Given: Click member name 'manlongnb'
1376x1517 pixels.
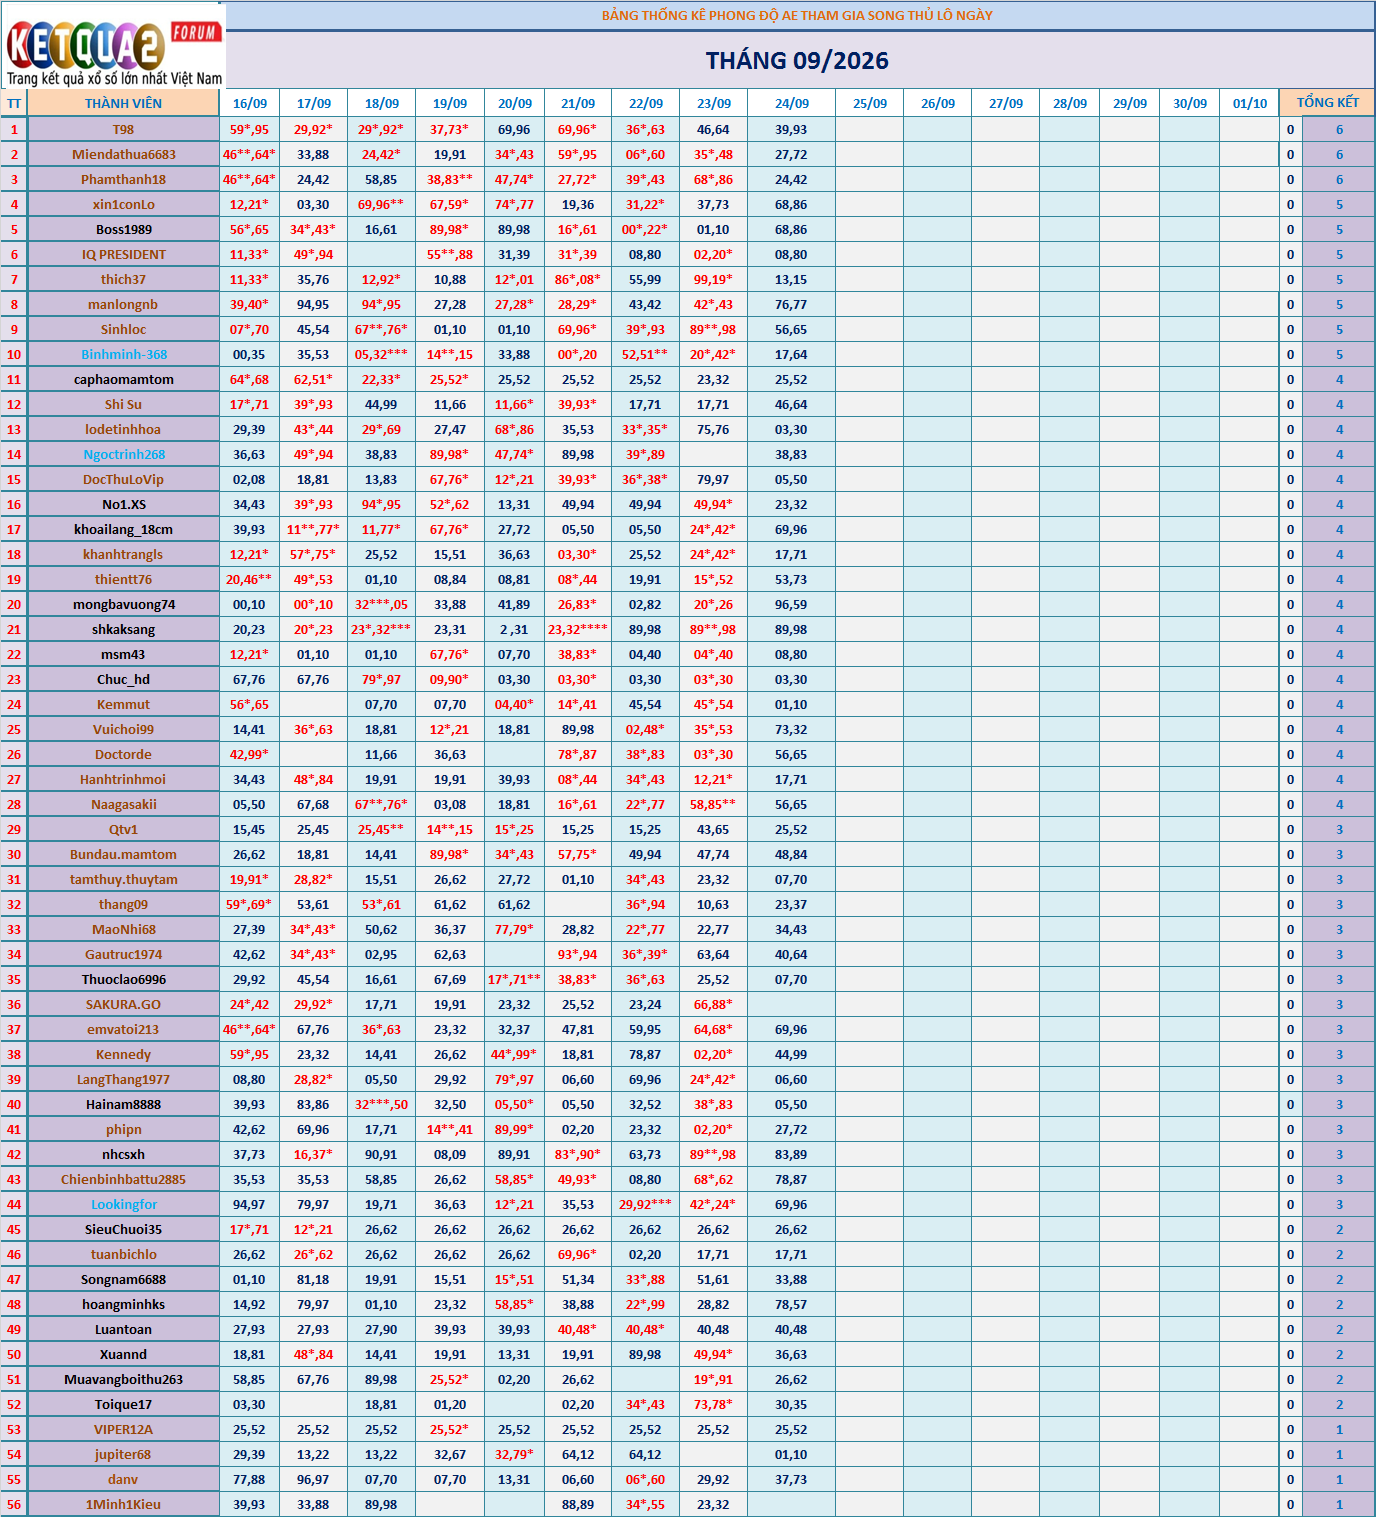Looking at the screenshot, I should 123,304.
